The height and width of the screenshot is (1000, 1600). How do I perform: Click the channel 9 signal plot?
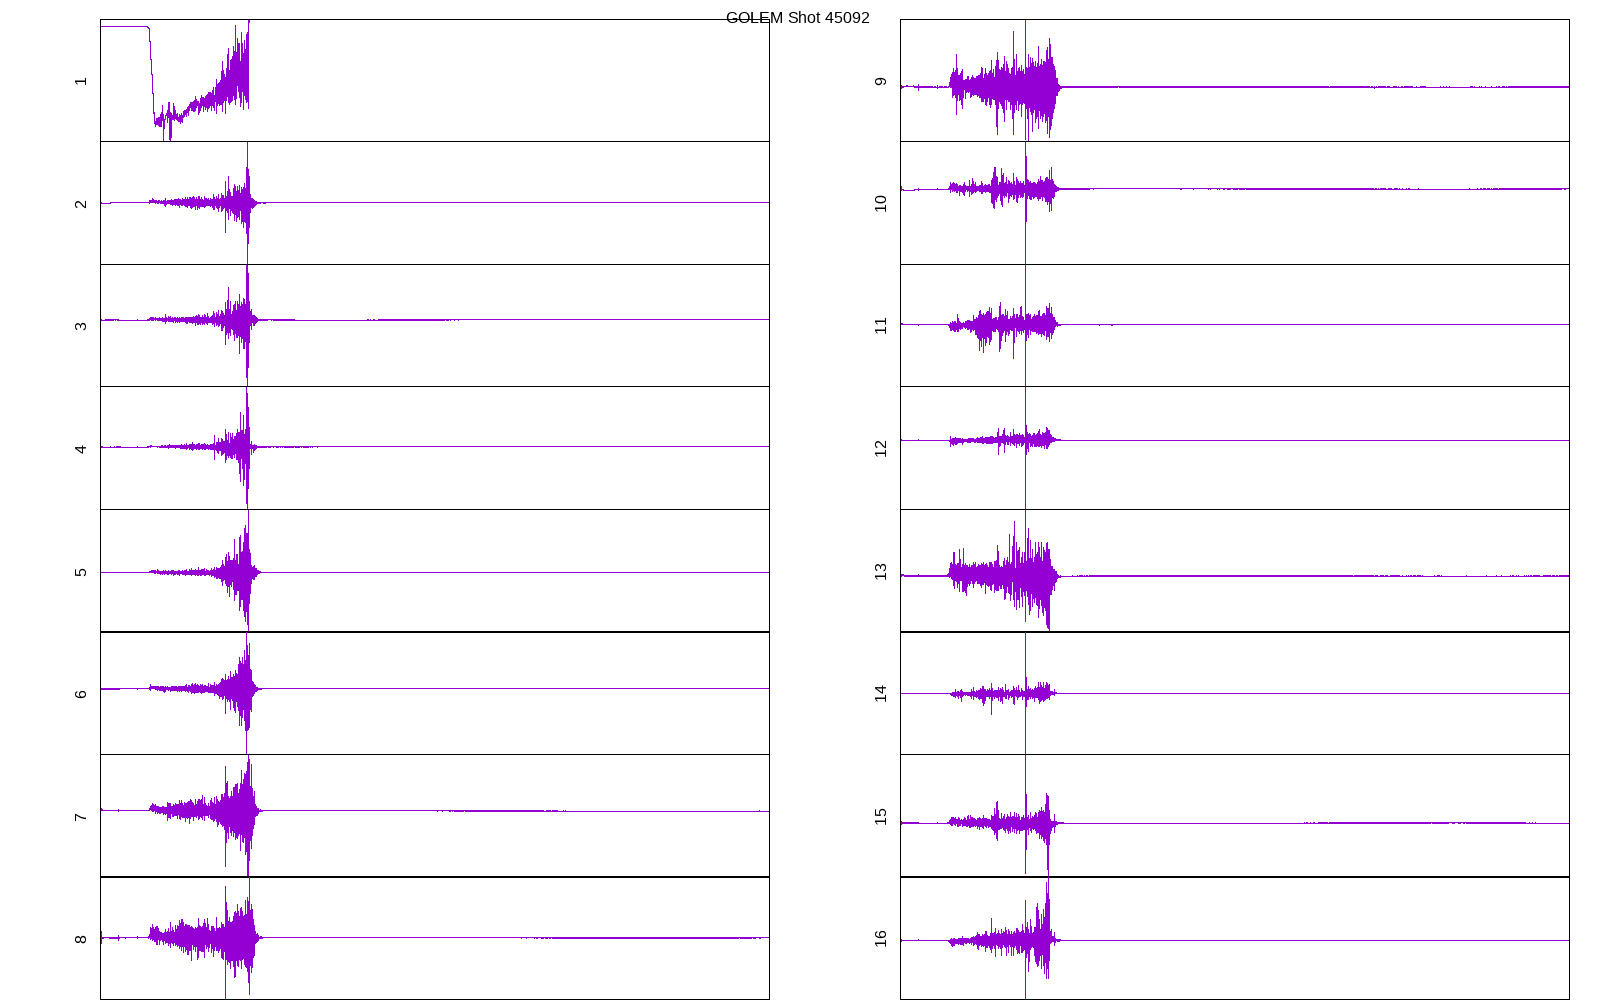coord(1234,80)
